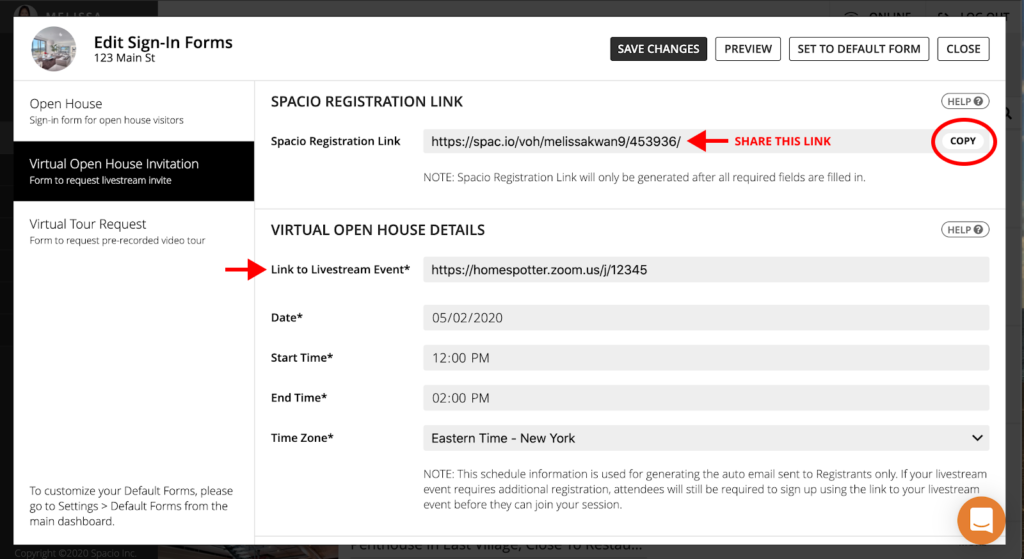The width and height of the screenshot is (1024, 559).
Task: Preview the sign-in form
Action: click(x=748, y=49)
